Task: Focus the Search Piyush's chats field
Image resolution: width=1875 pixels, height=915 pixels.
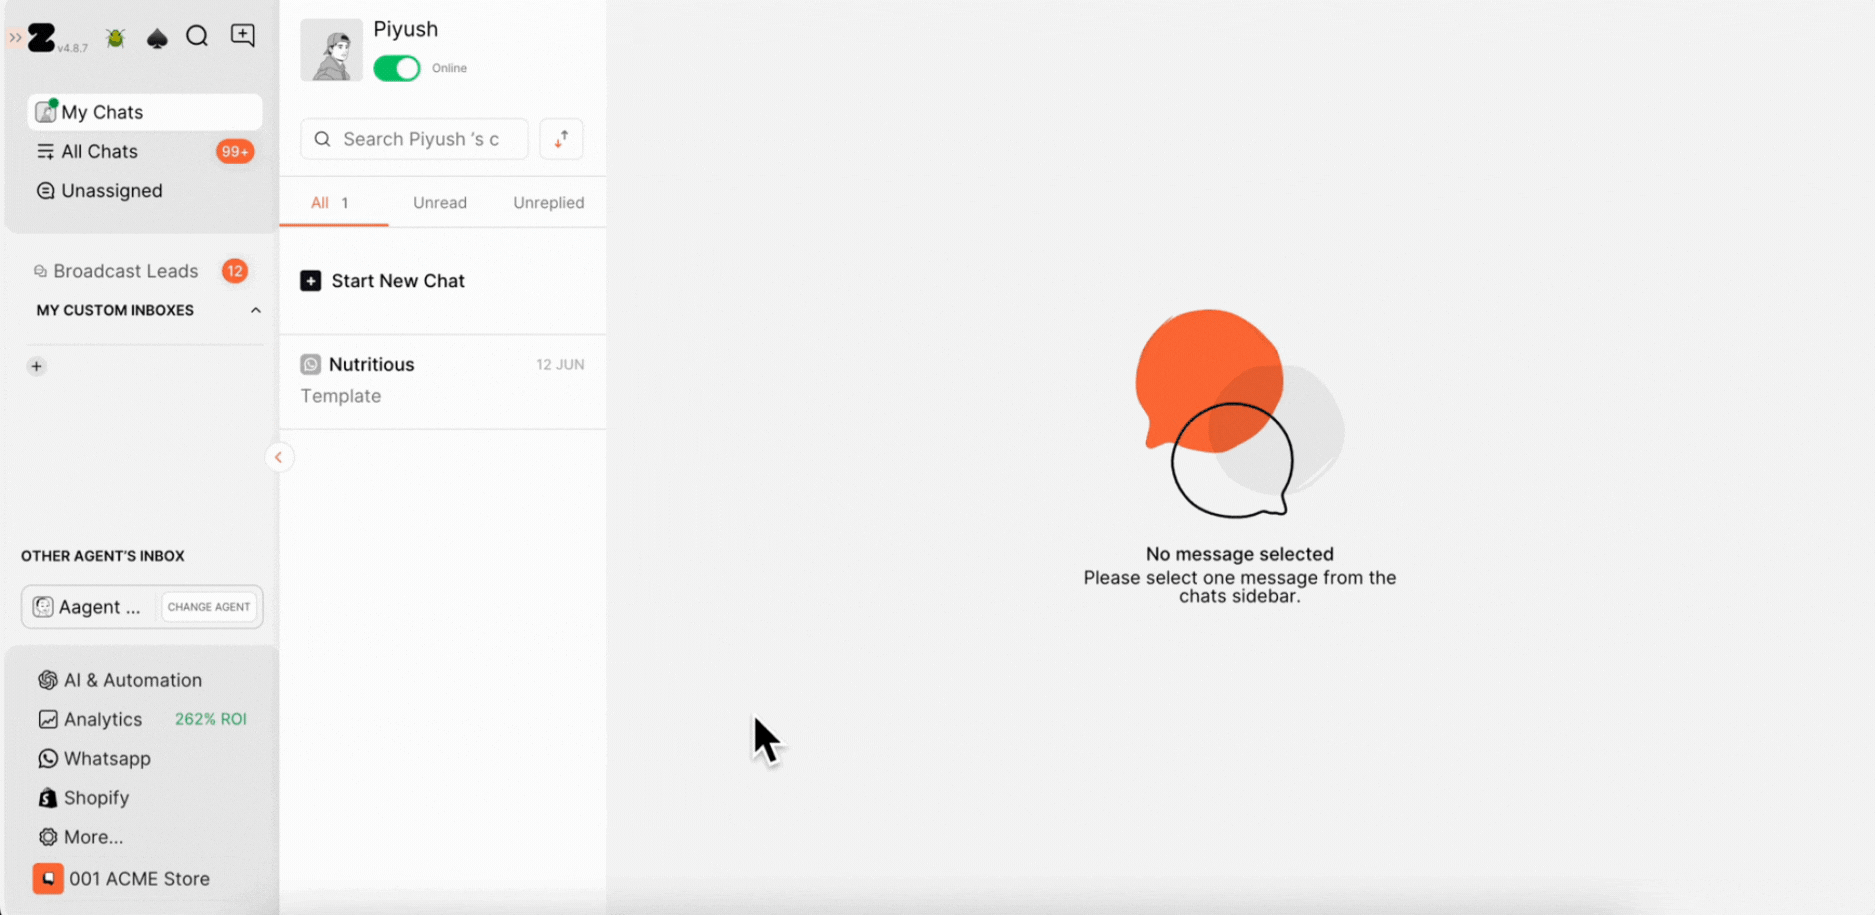Action: [414, 139]
